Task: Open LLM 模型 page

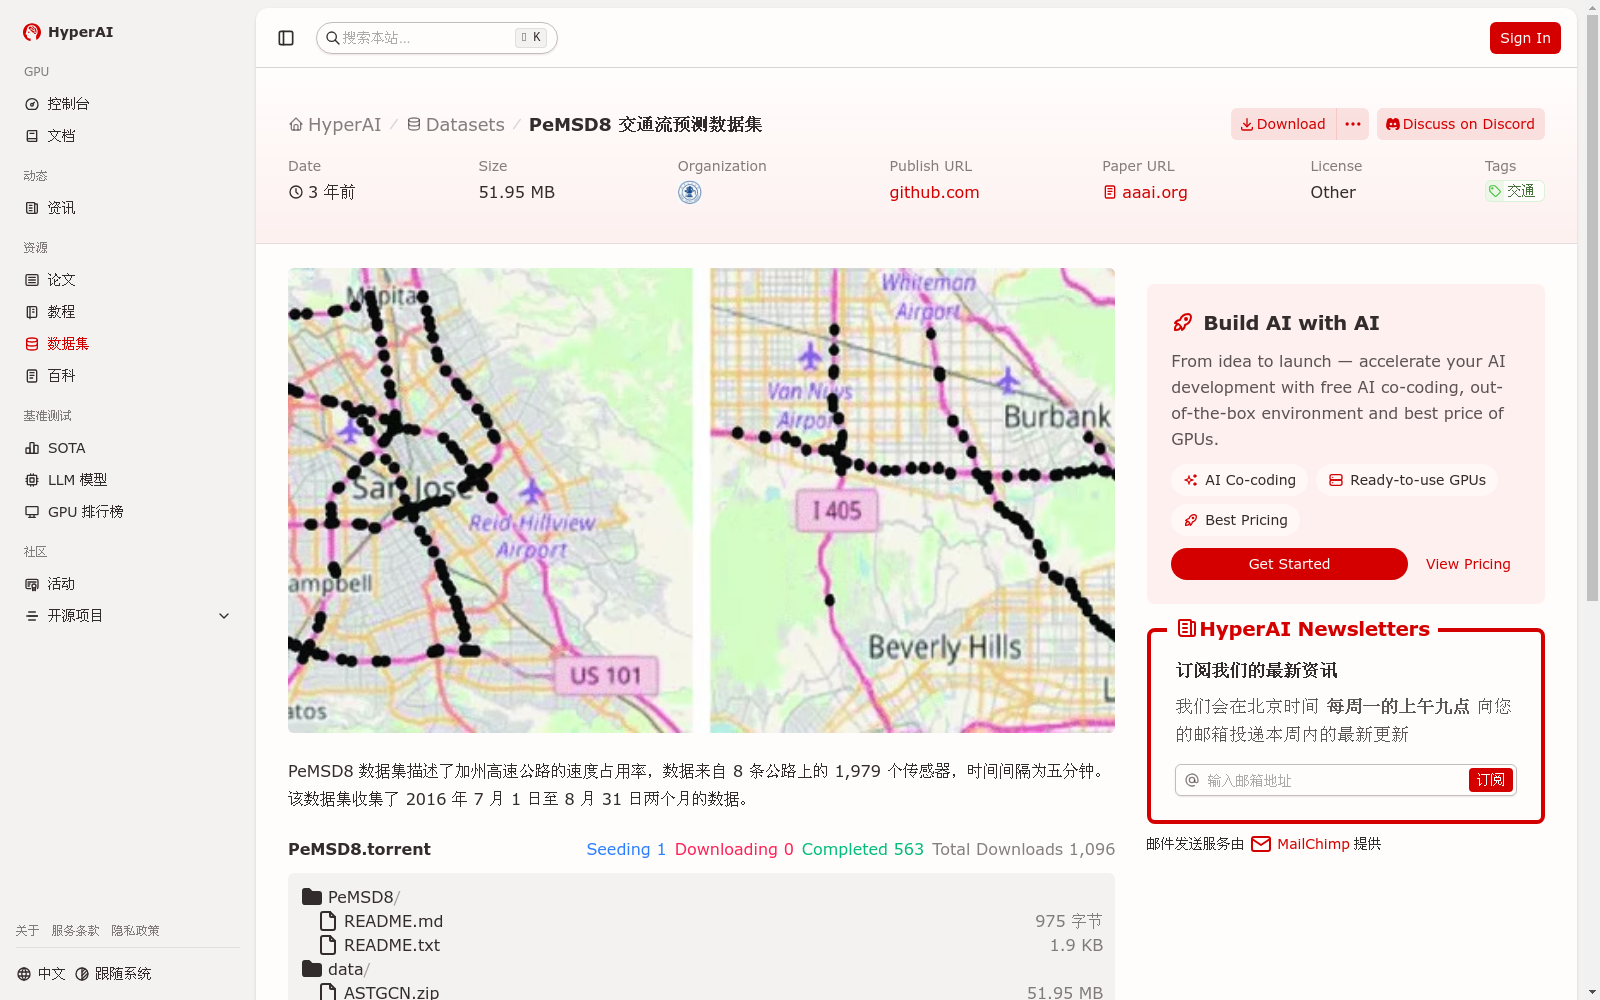Action: (128, 480)
